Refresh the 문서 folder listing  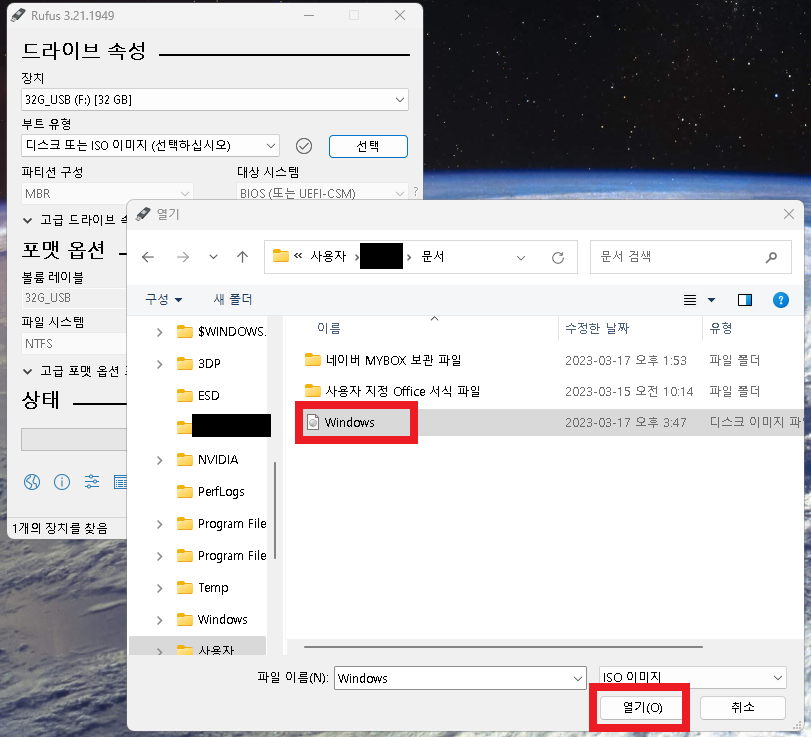point(558,258)
